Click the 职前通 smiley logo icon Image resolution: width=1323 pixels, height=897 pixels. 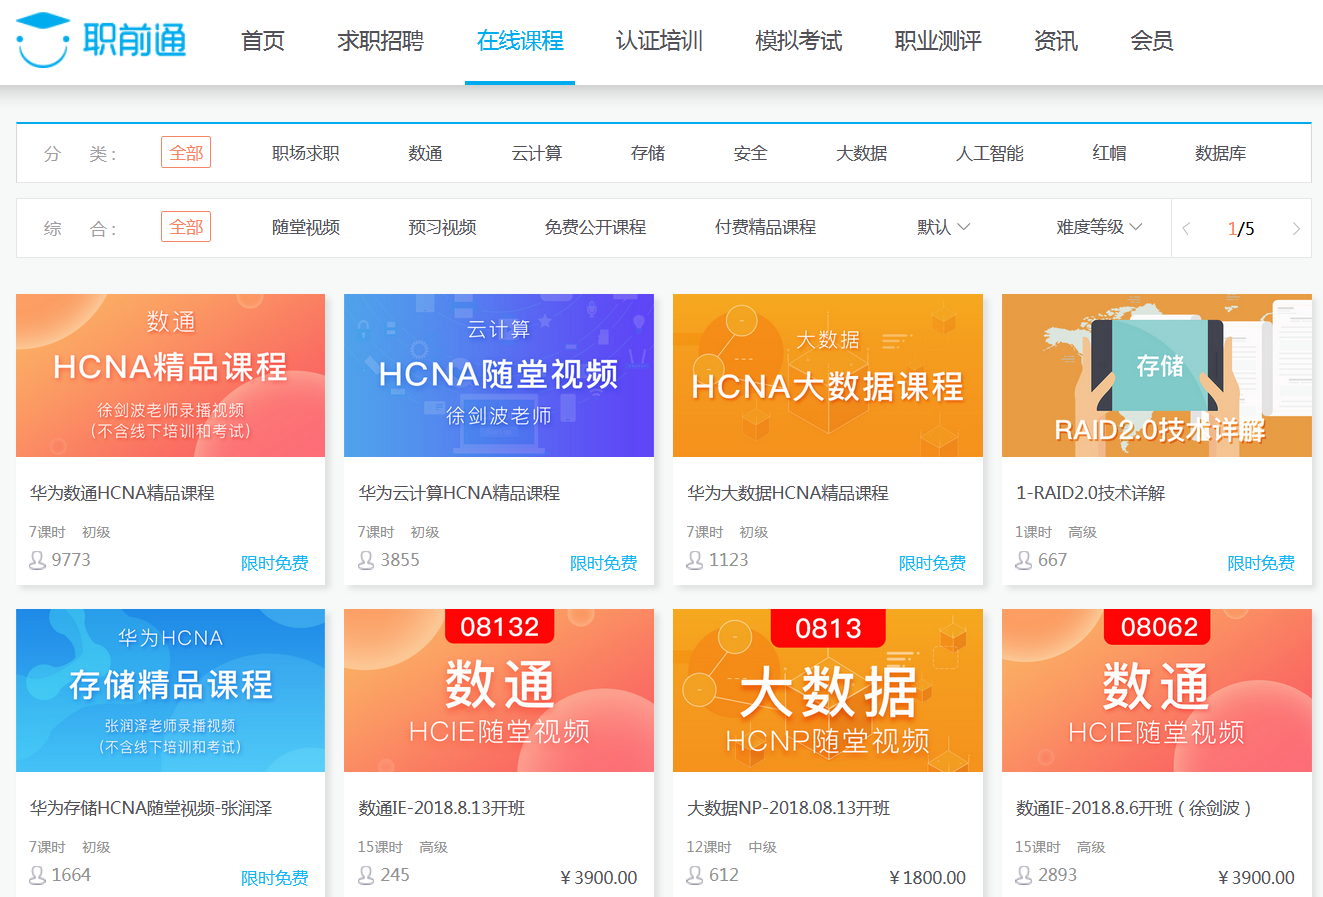click(x=43, y=40)
